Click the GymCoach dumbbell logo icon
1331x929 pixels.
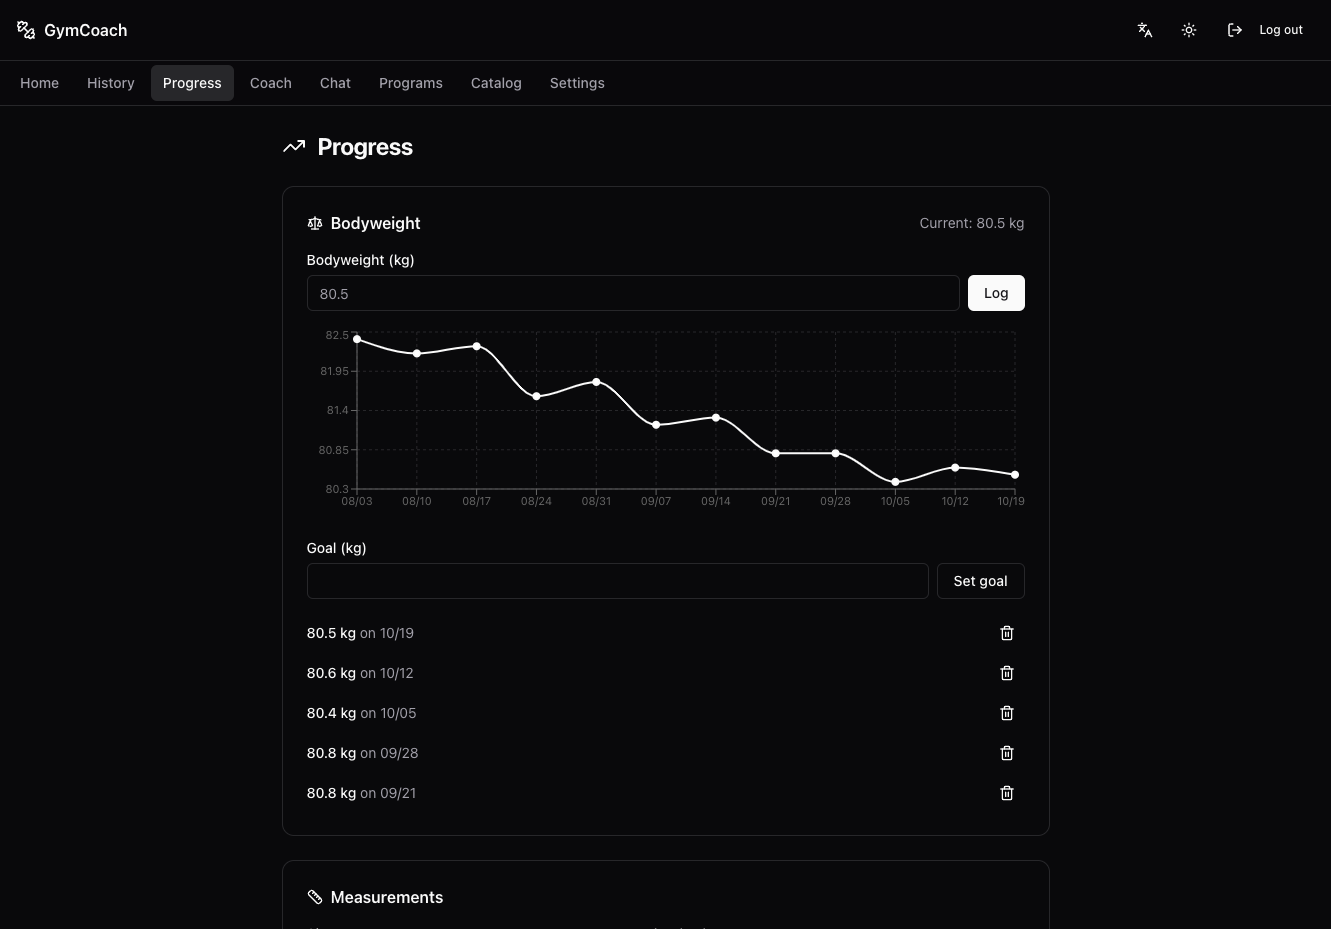pyautogui.click(x=26, y=30)
